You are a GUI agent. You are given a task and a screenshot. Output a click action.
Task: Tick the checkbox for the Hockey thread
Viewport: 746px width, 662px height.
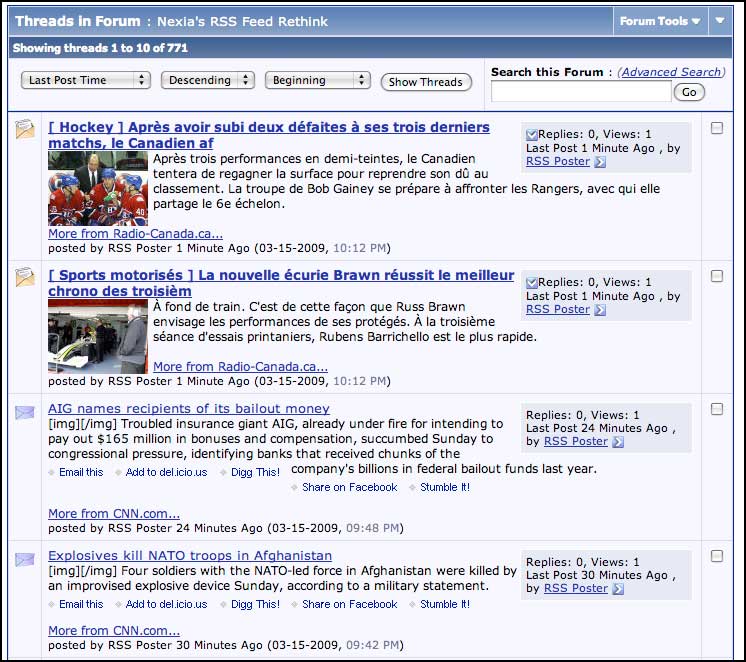(716, 128)
